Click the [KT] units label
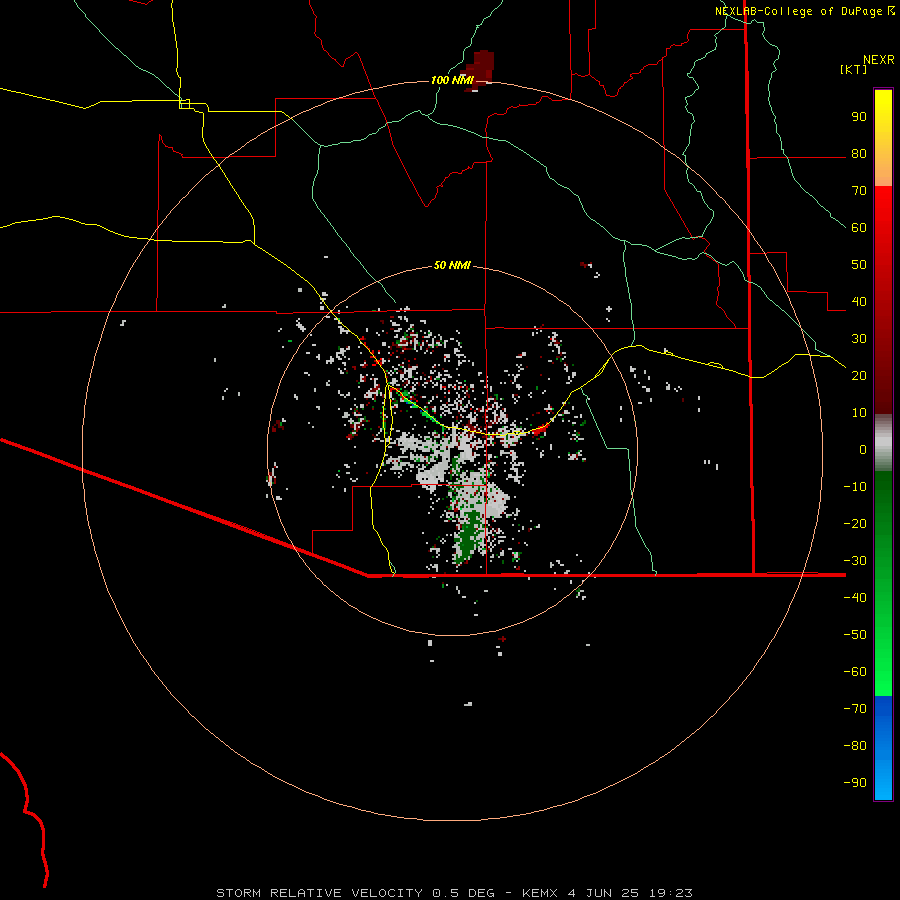The image size is (900, 900). [854, 69]
